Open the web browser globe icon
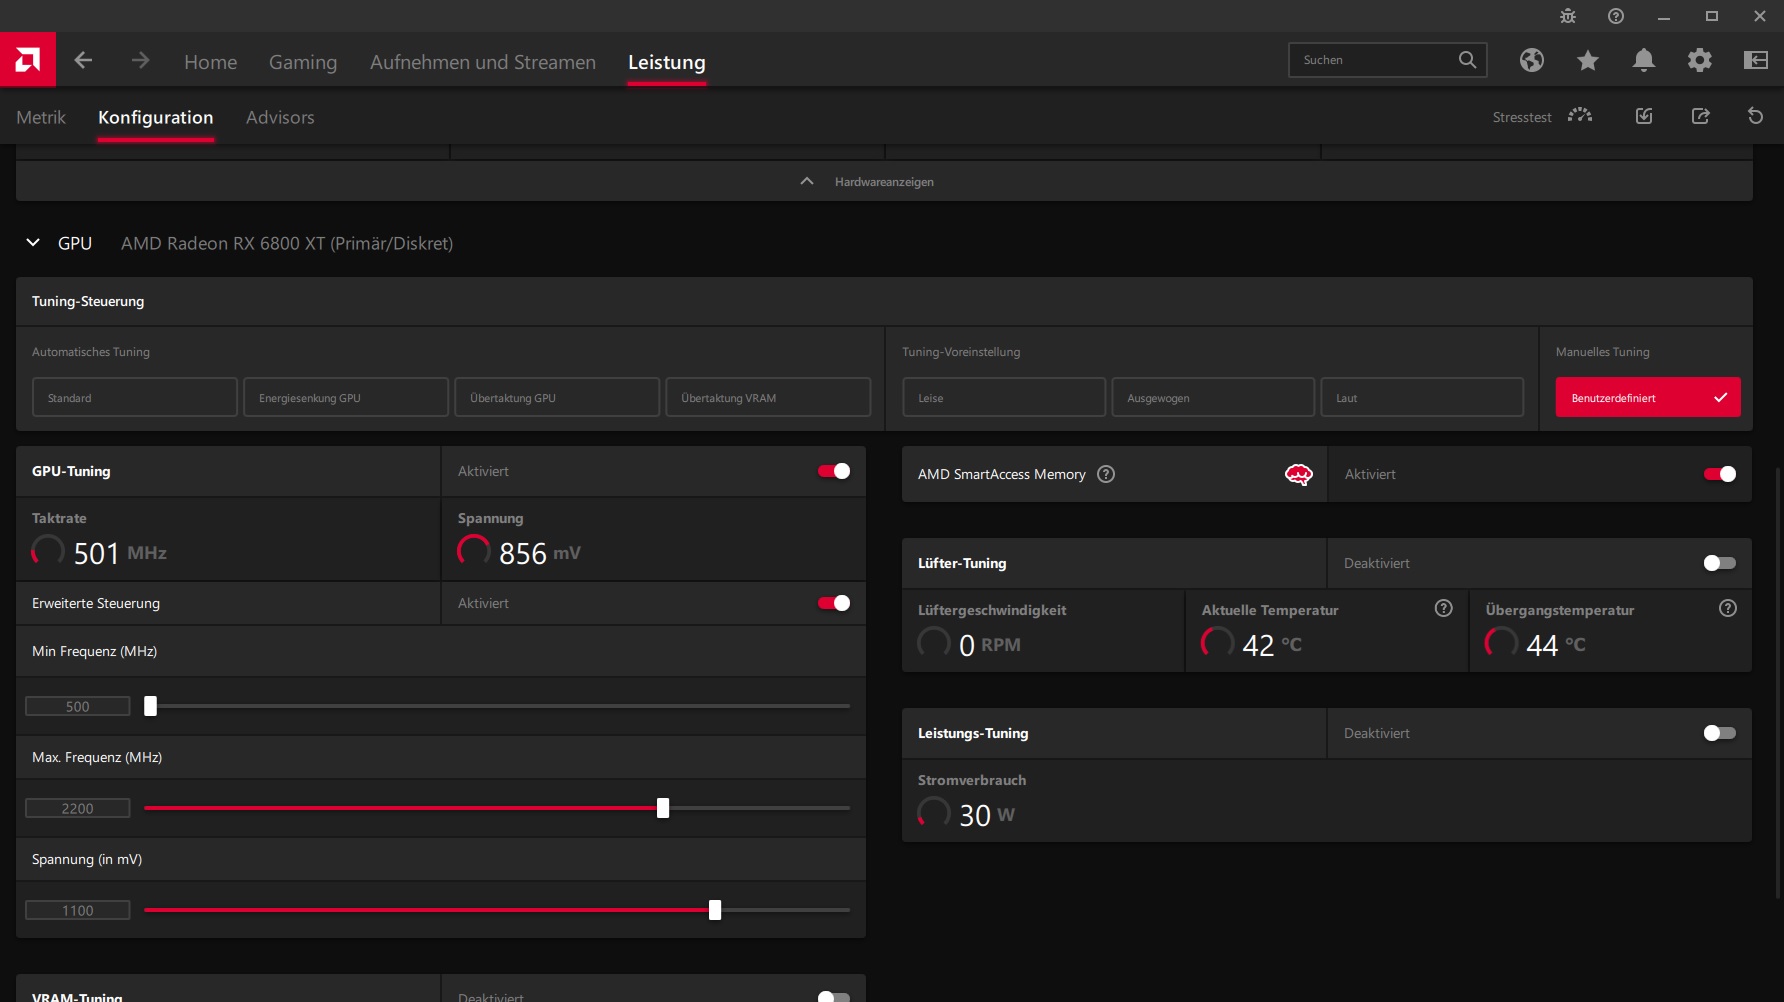Screen dimensions: 1784x1002 (1531, 60)
